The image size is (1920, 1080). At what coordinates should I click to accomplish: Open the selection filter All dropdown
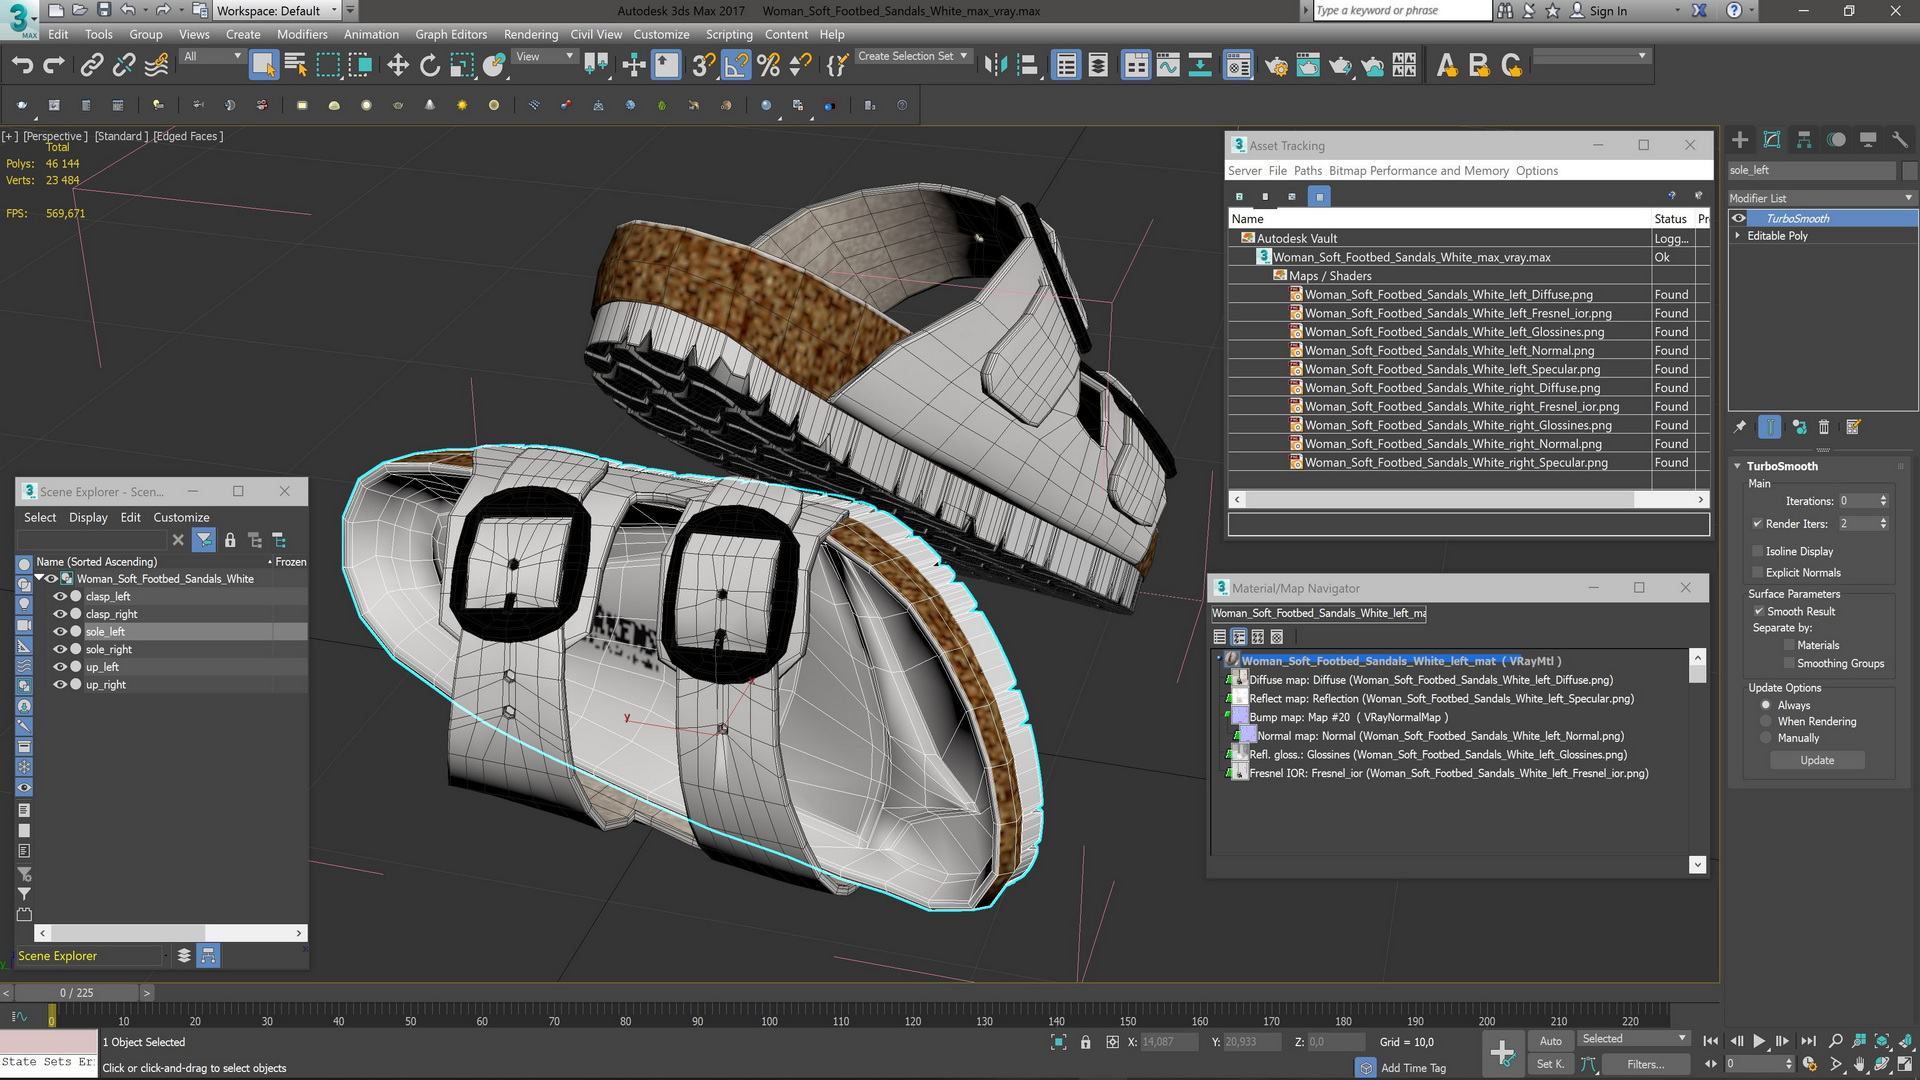pyautogui.click(x=212, y=56)
